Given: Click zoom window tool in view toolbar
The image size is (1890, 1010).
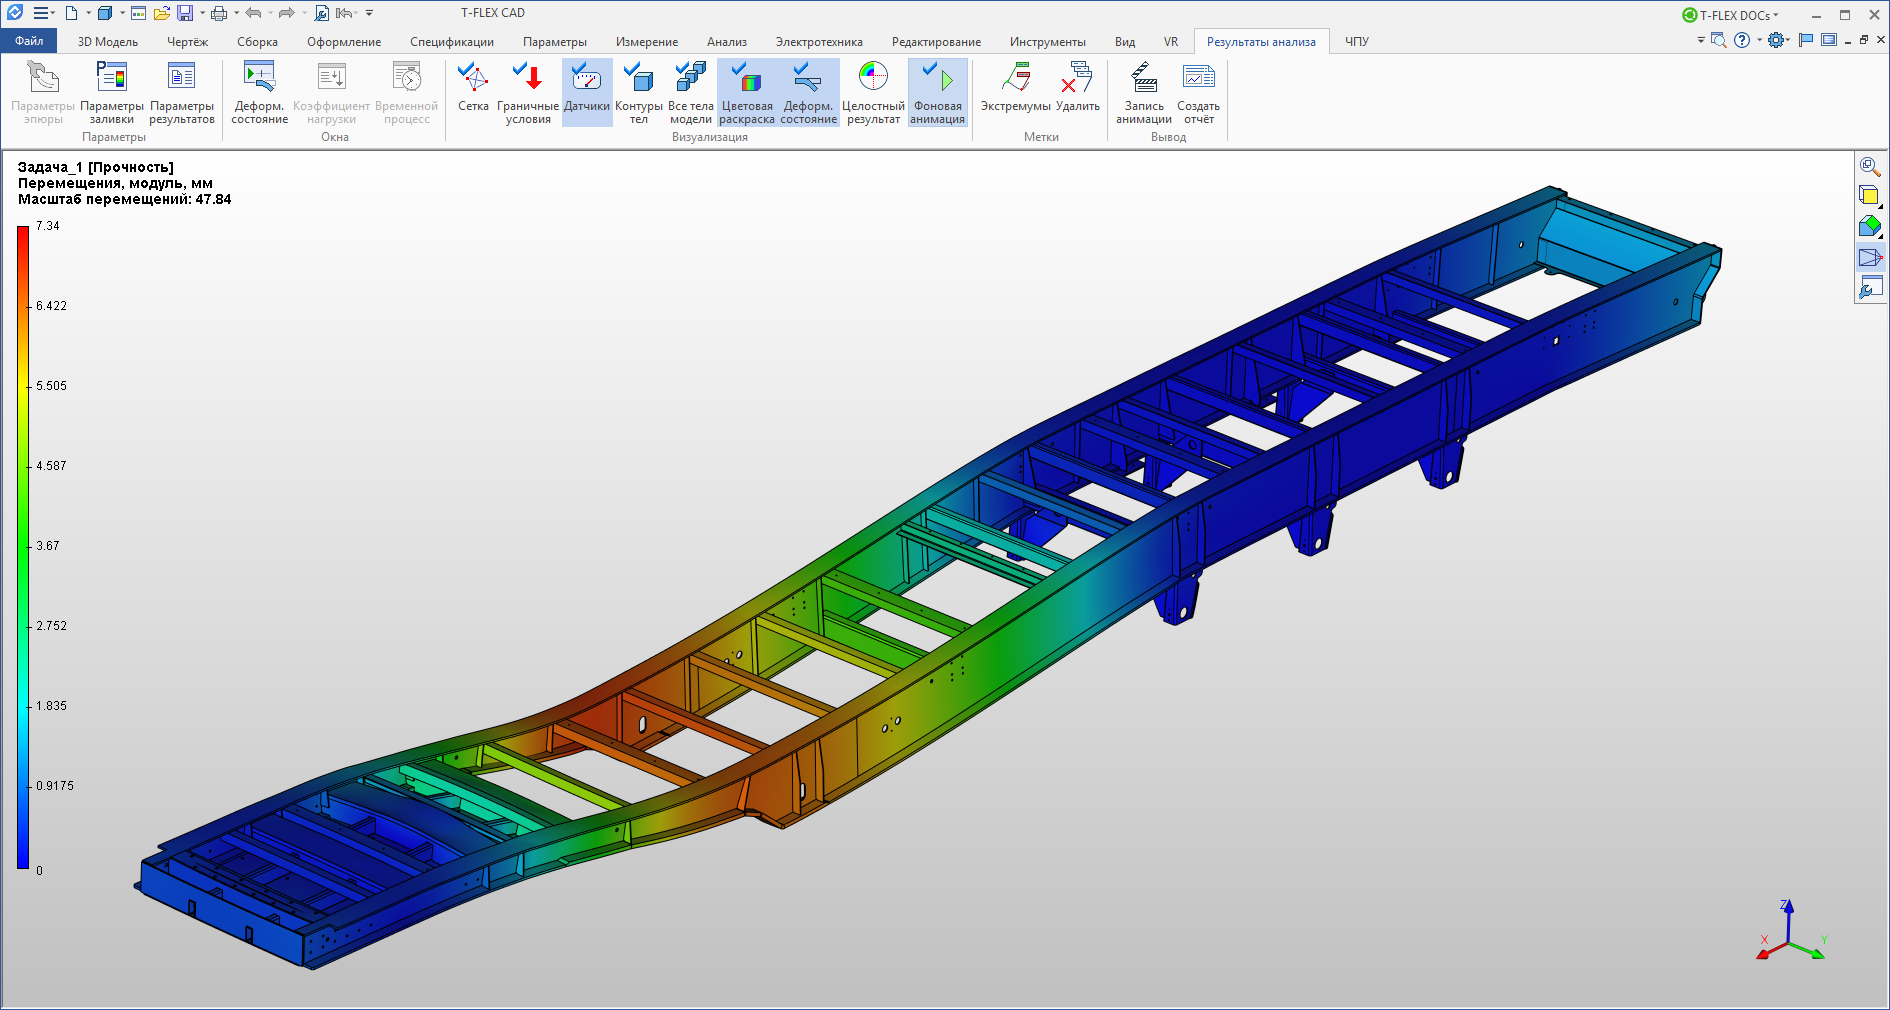Looking at the screenshot, I should (x=1870, y=167).
